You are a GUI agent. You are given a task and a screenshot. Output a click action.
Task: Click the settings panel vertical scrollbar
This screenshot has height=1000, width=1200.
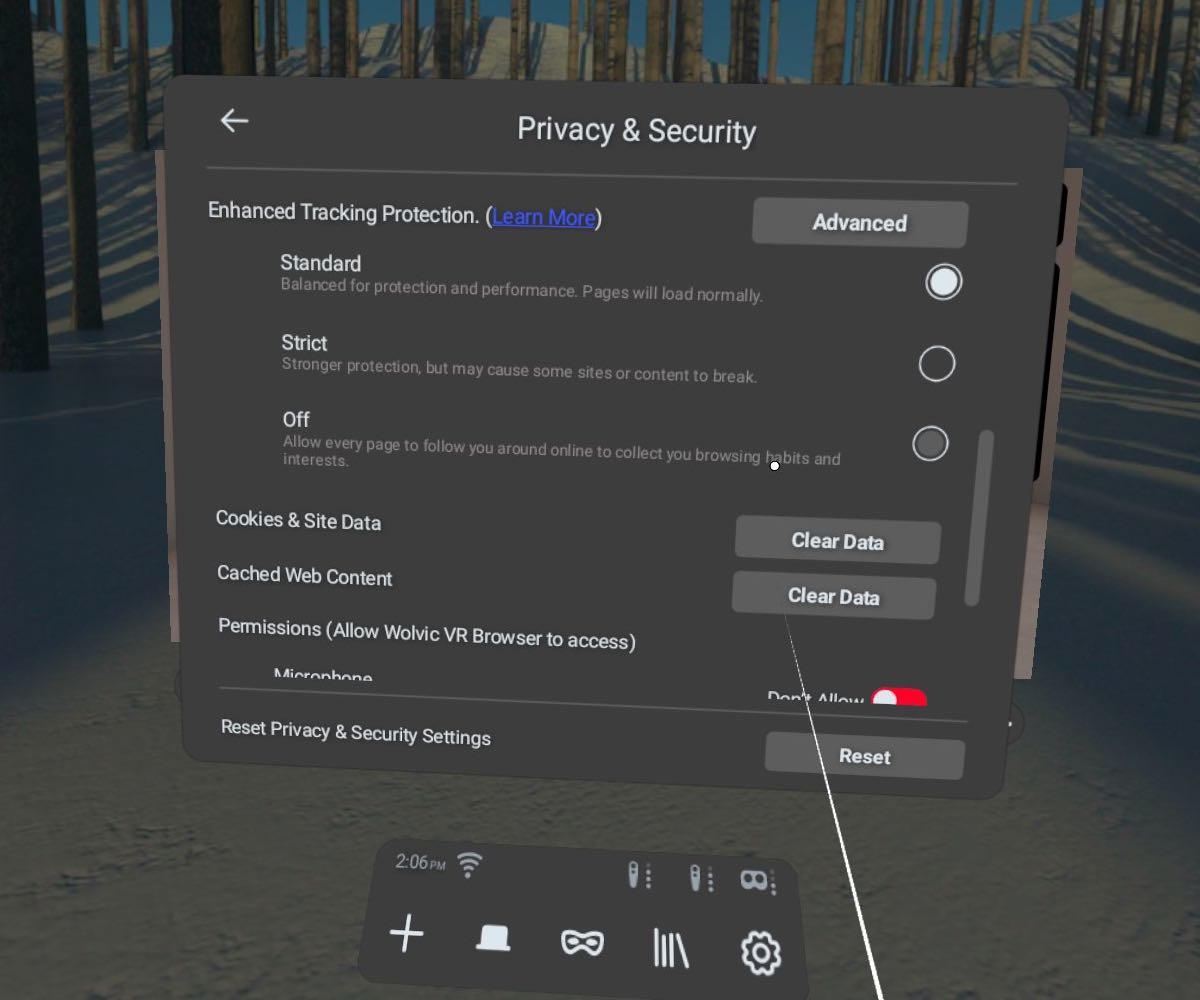click(x=980, y=518)
